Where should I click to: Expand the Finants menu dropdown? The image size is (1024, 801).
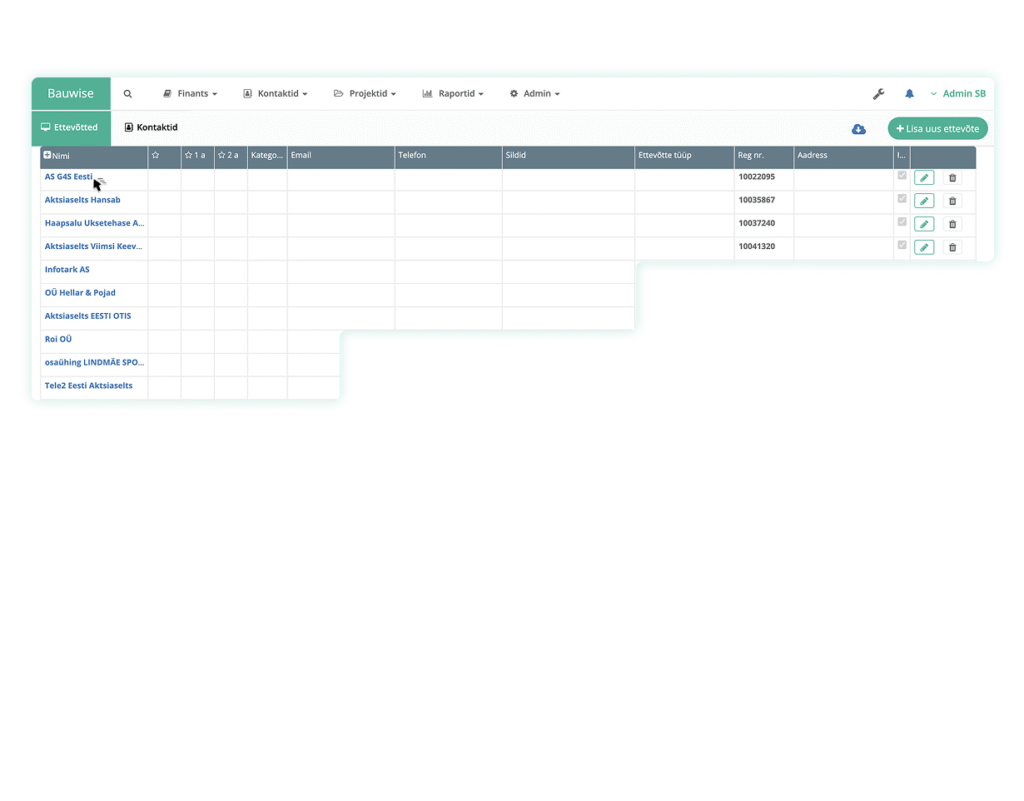coord(190,93)
